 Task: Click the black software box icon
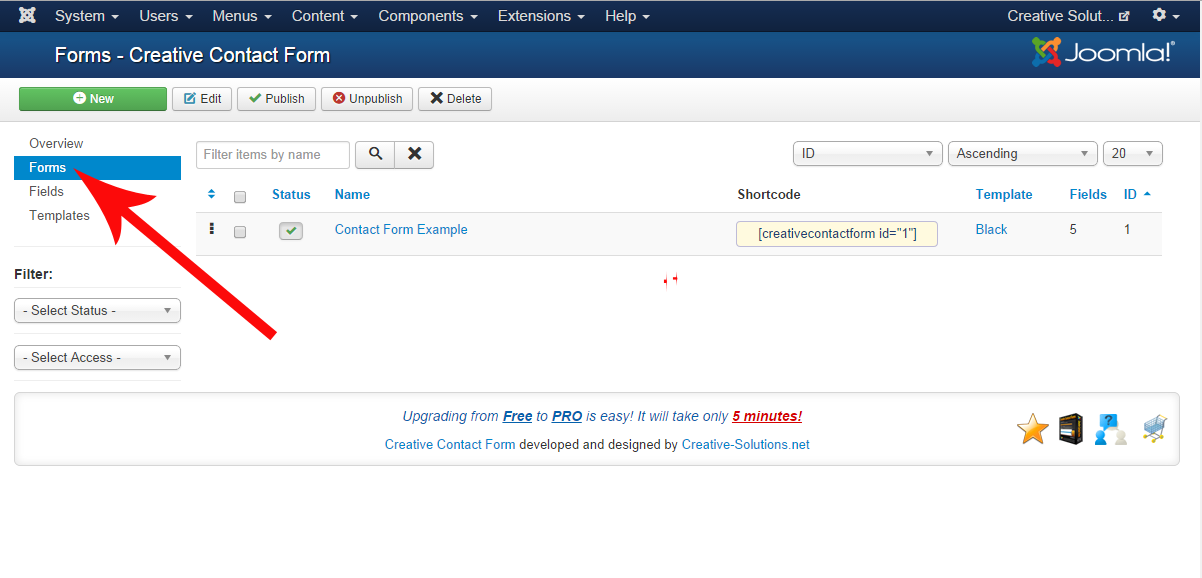tap(1071, 430)
